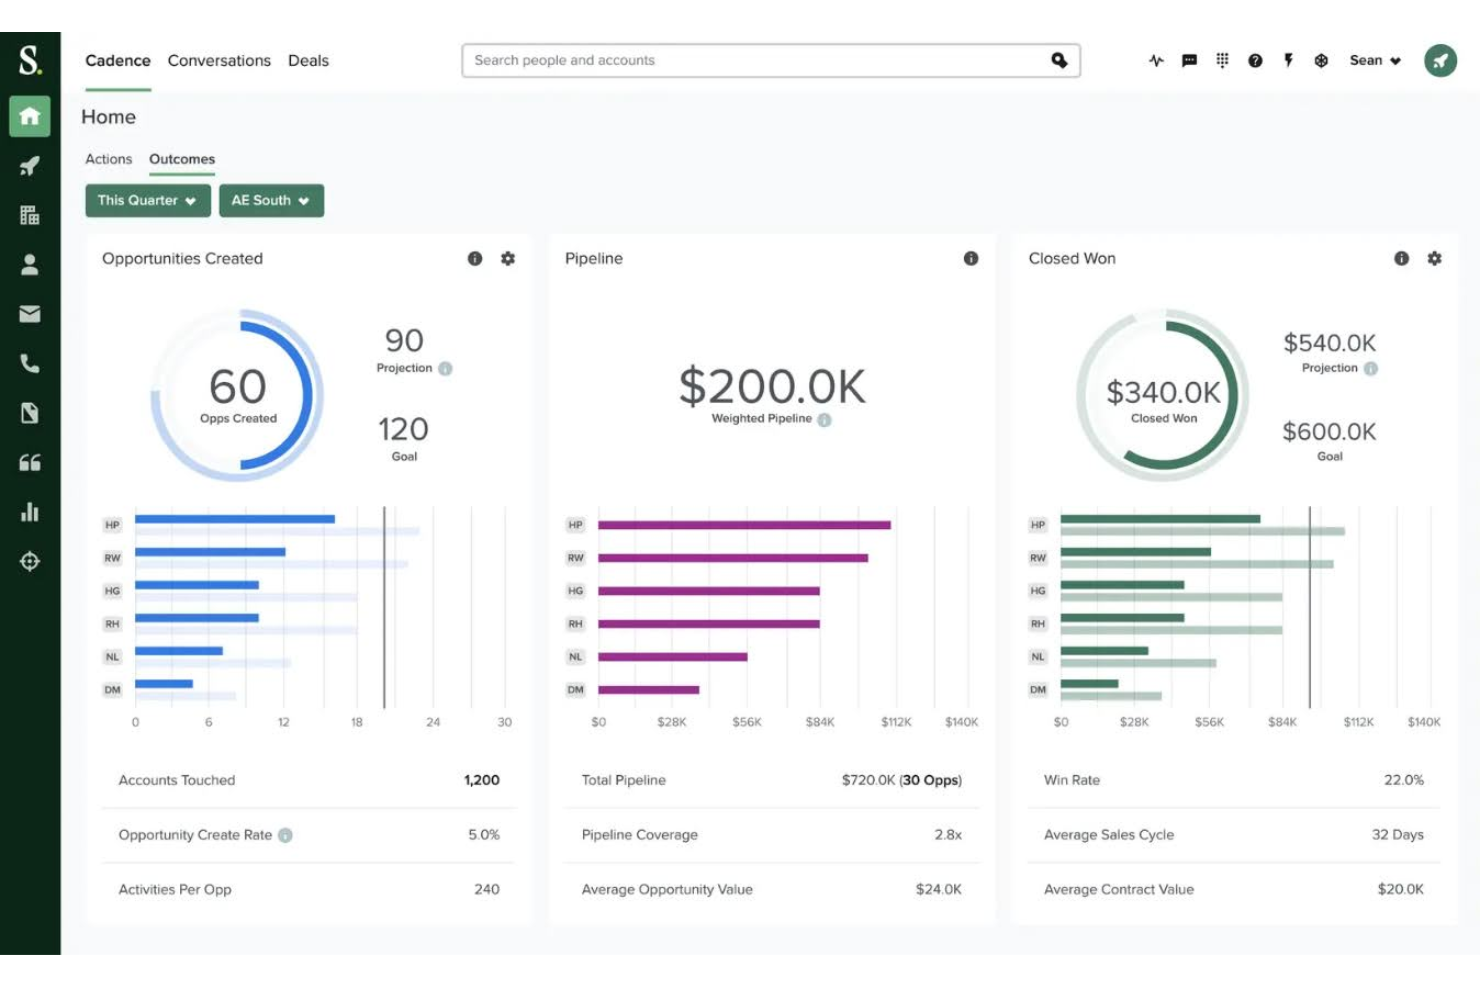Select the phone Calls icon

tap(29, 363)
